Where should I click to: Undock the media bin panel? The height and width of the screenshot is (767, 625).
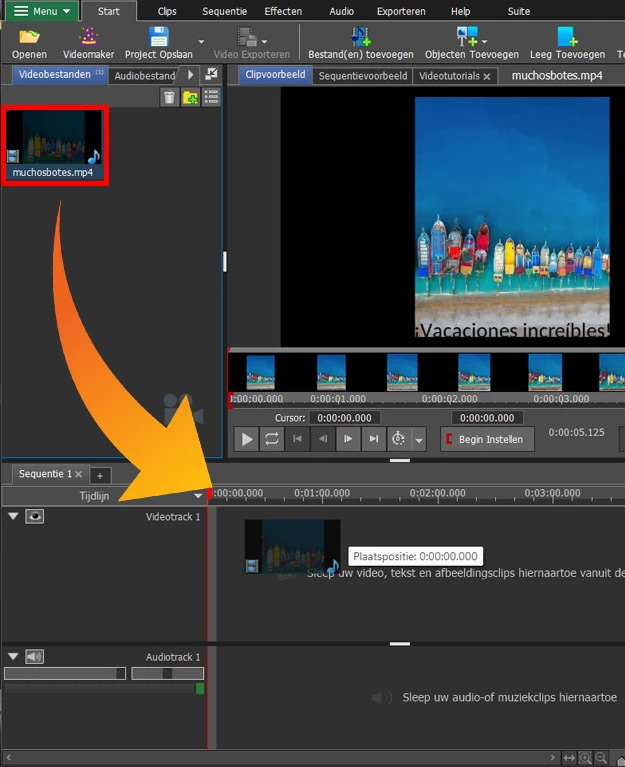pyautogui.click(x=211, y=74)
